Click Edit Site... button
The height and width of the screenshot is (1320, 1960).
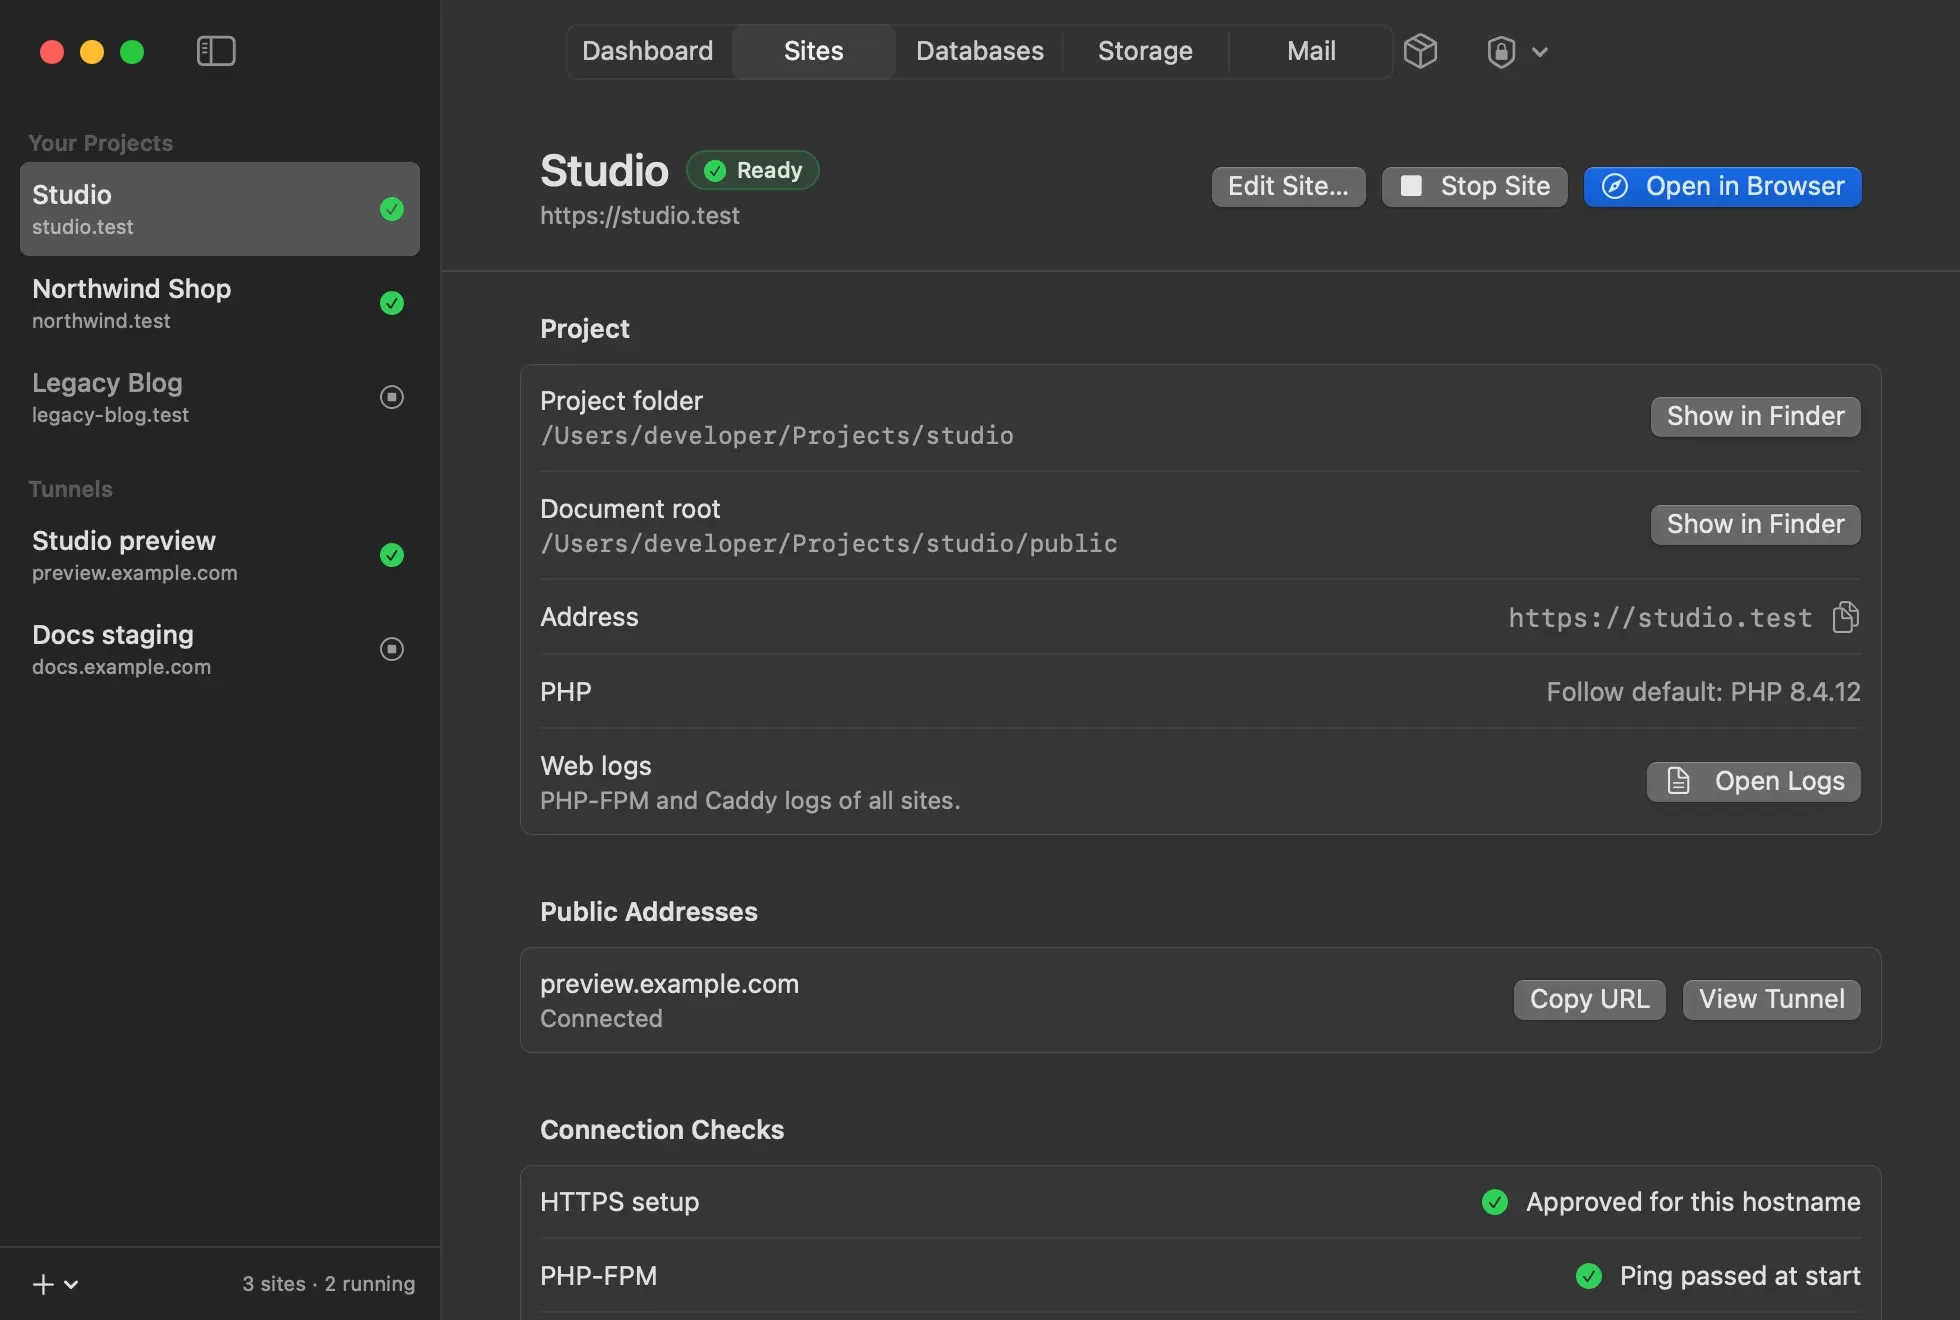tap(1288, 187)
